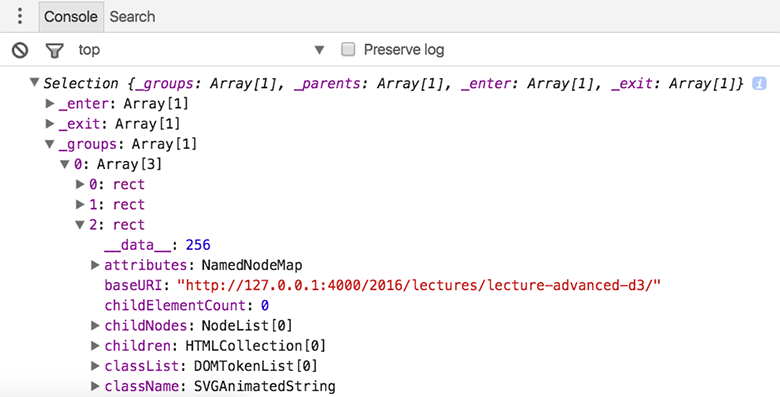Collapse the _groups Array[1] entry
The image size is (780, 397).
pyautogui.click(x=49, y=144)
